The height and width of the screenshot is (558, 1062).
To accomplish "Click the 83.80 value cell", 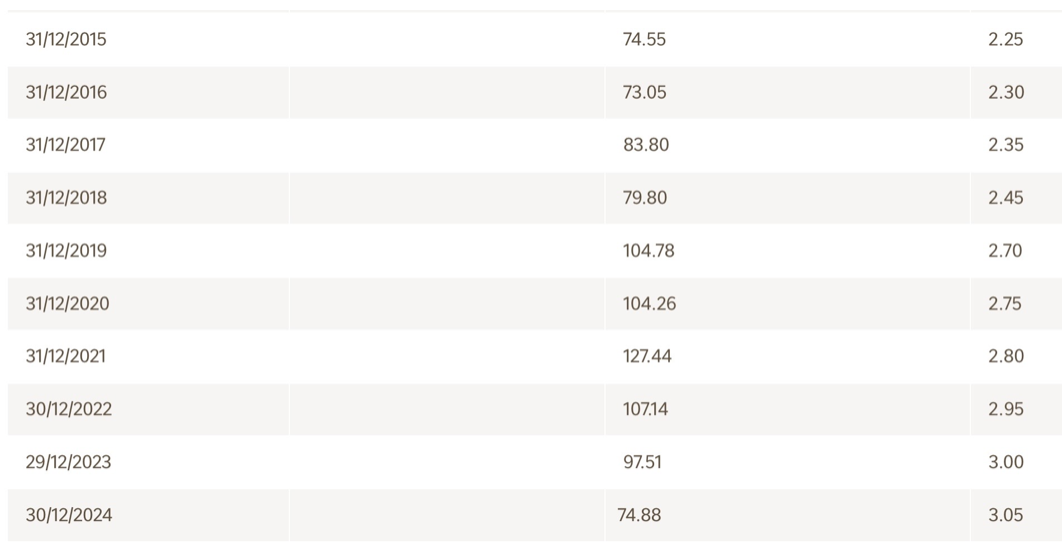I will click(646, 145).
